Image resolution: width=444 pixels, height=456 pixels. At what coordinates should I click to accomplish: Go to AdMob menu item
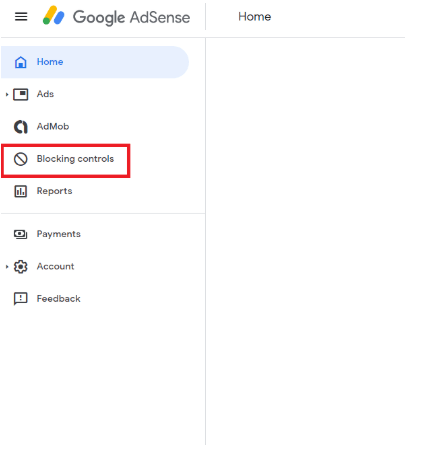[53, 126]
